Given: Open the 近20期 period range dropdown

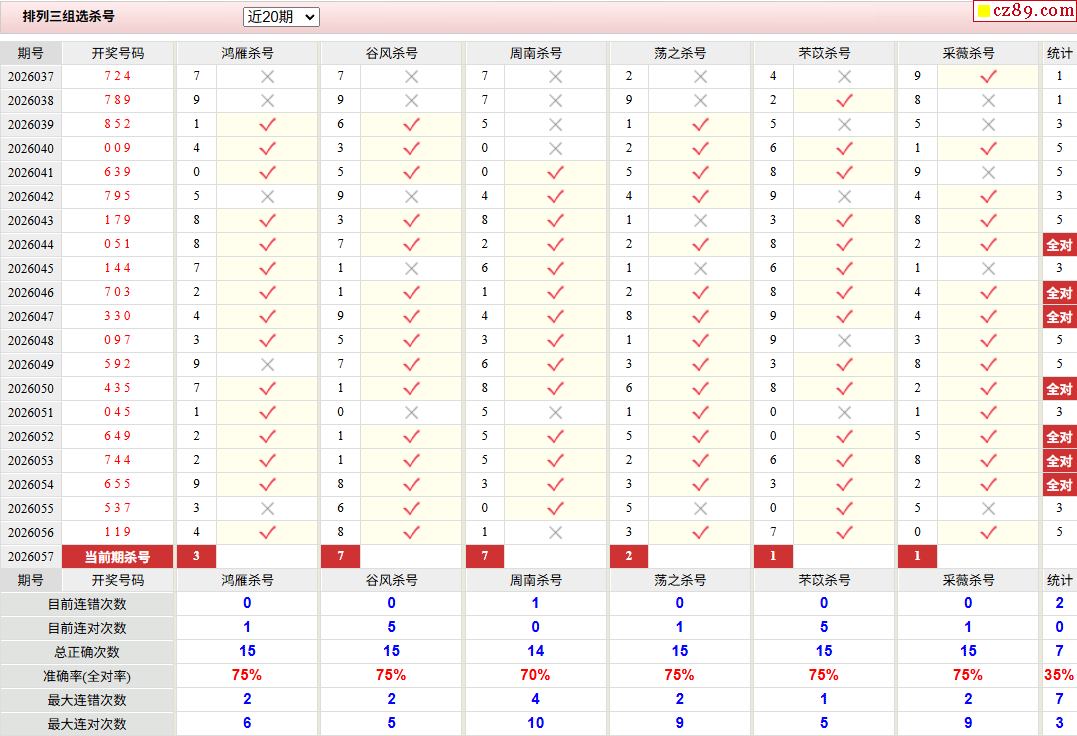Looking at the screenshot, I should (281, 17).
